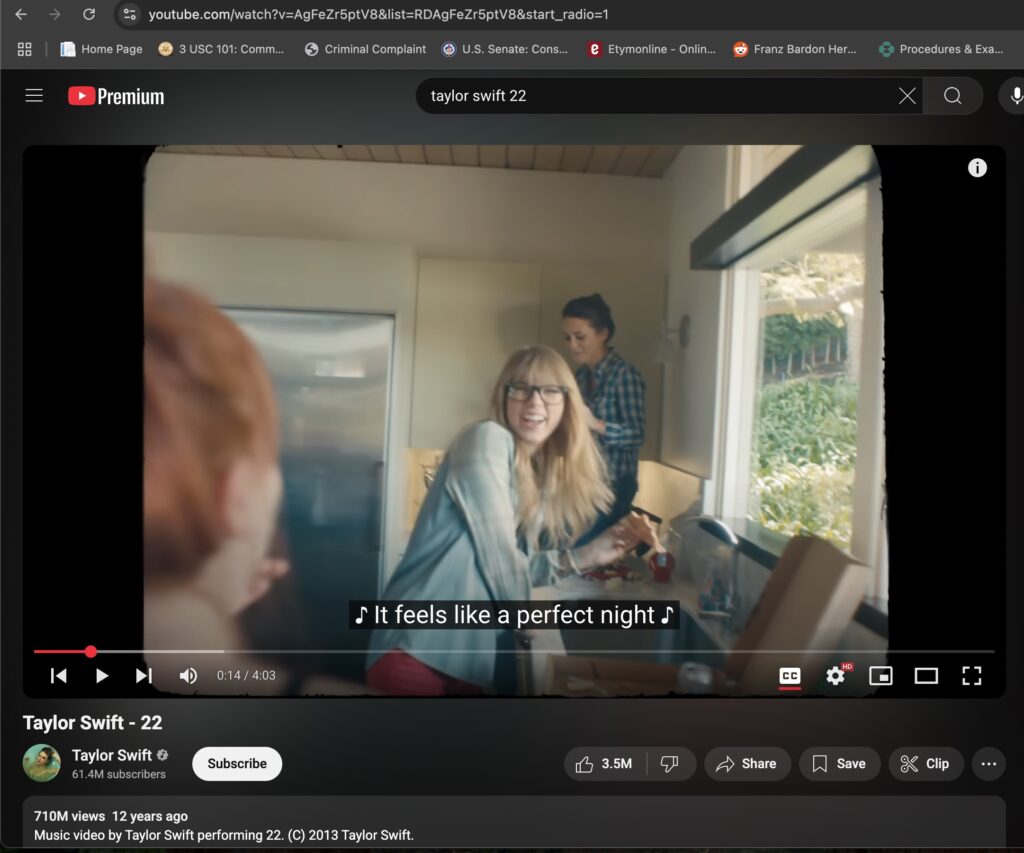Open the player settings gear menu
The image size is (1024, 853).
(x=835, y=676)
